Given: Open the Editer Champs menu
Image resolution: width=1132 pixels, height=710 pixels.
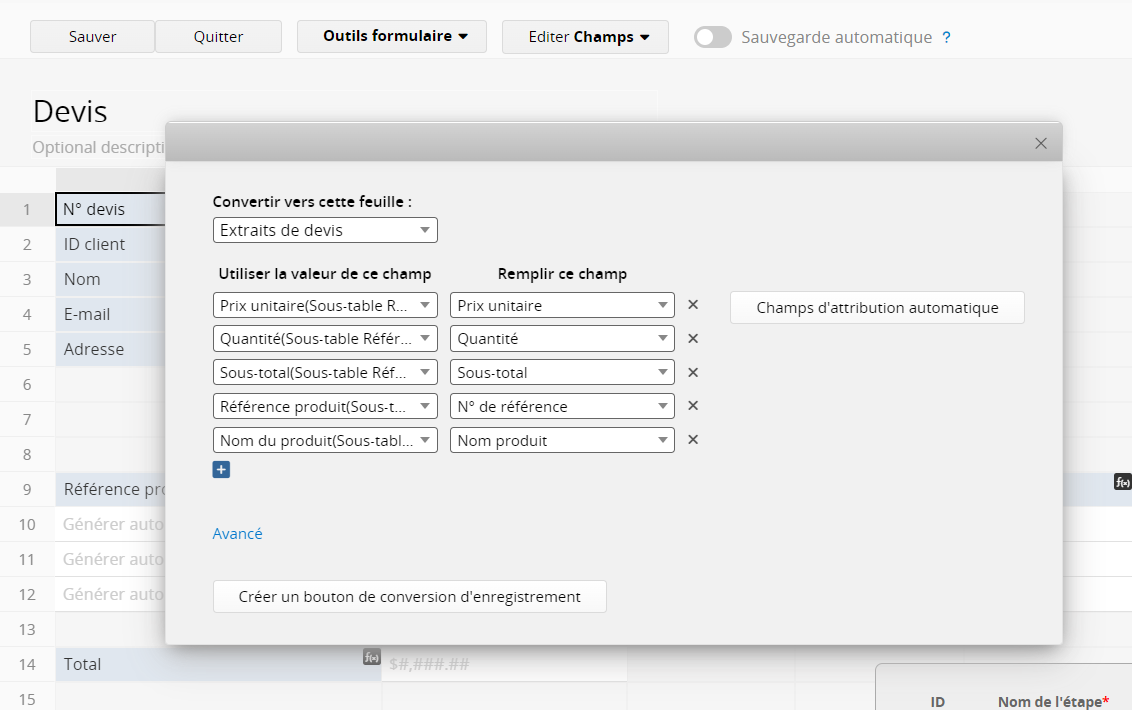Looking at the screenshot, I should click(585, 37).
